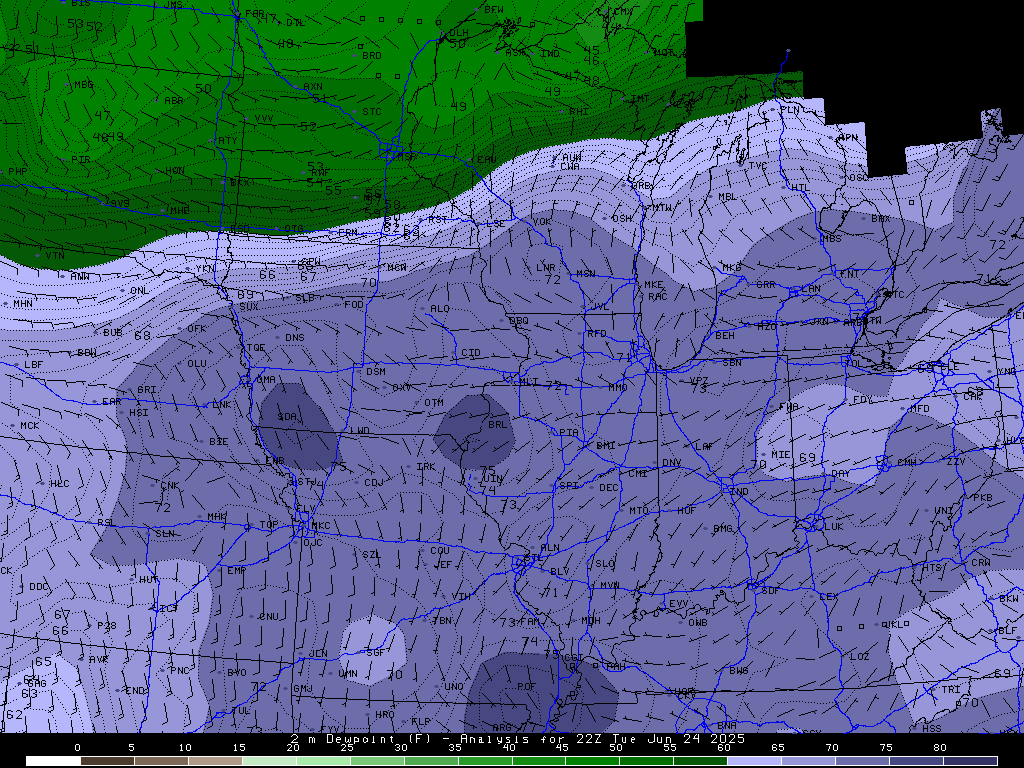Click the BMI station label
1024x768 pixels.
coord(605,445)
